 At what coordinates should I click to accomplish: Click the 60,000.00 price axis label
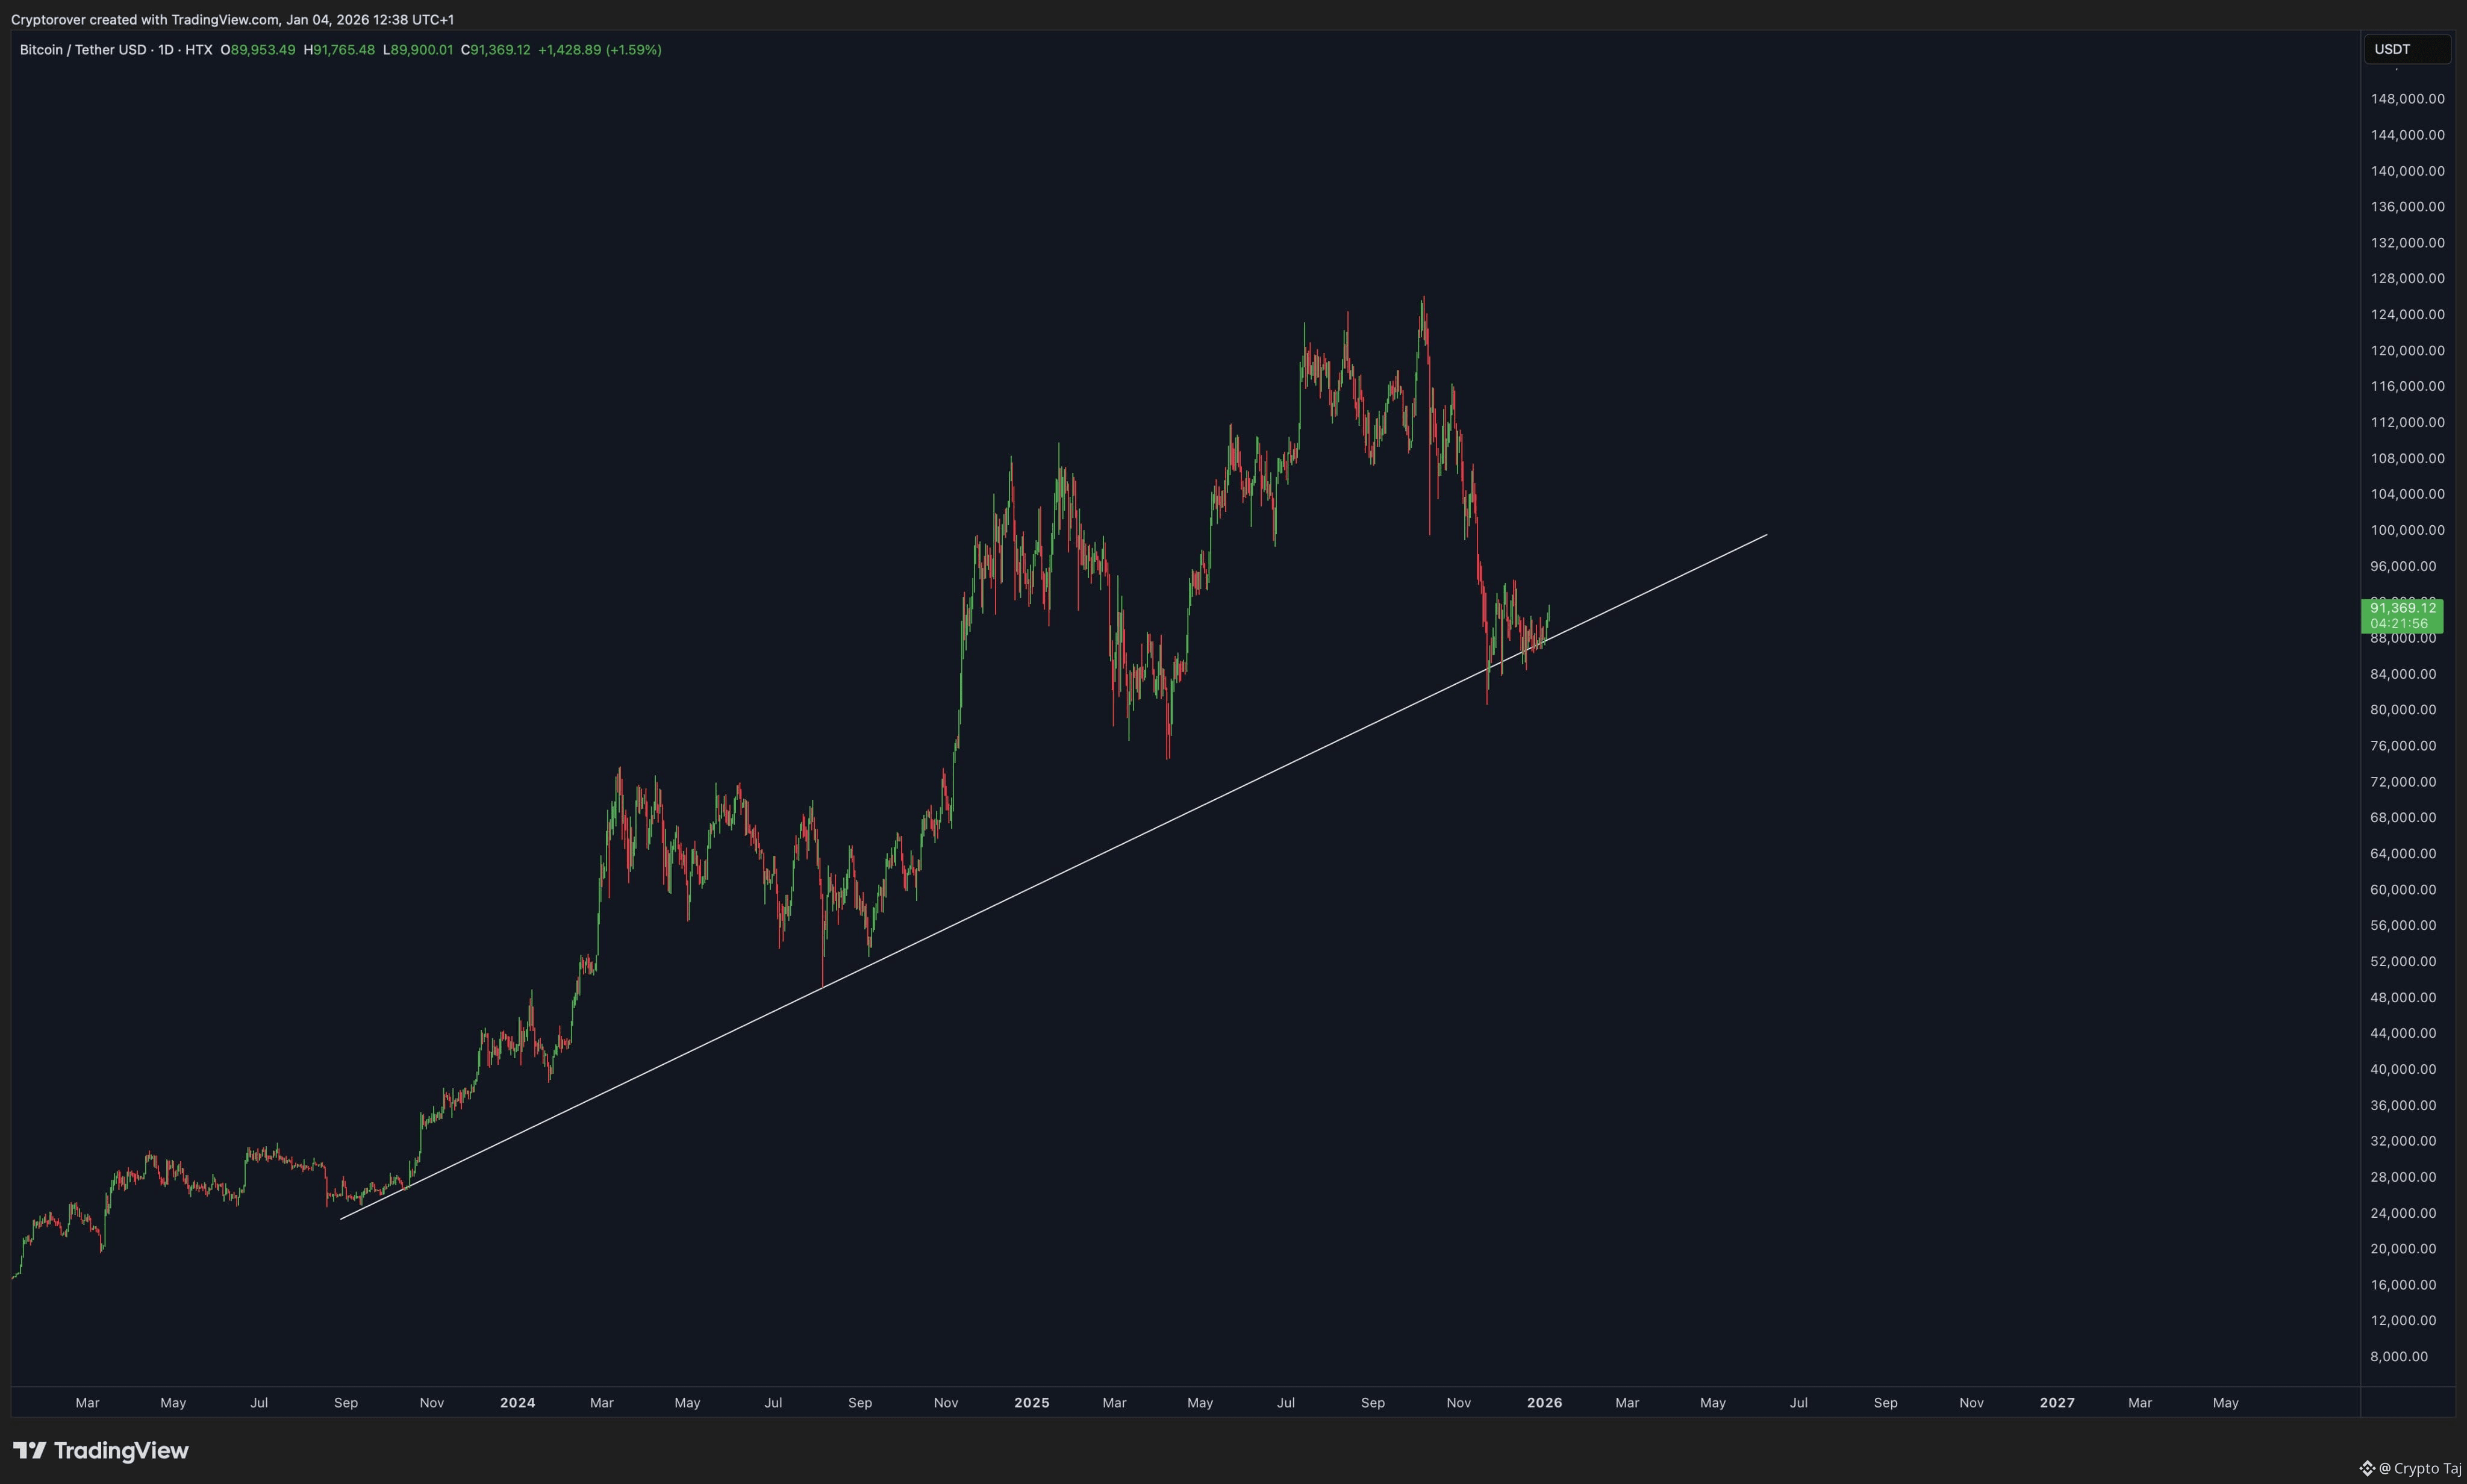(x=2403, y=890)
